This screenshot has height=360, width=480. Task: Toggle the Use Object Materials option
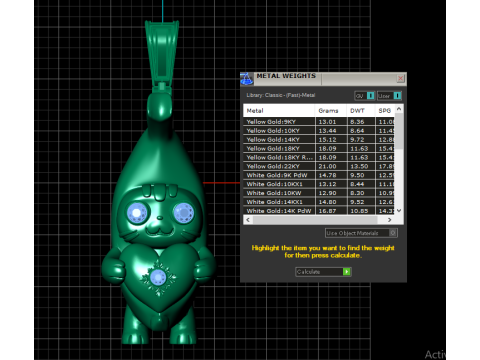361,233
